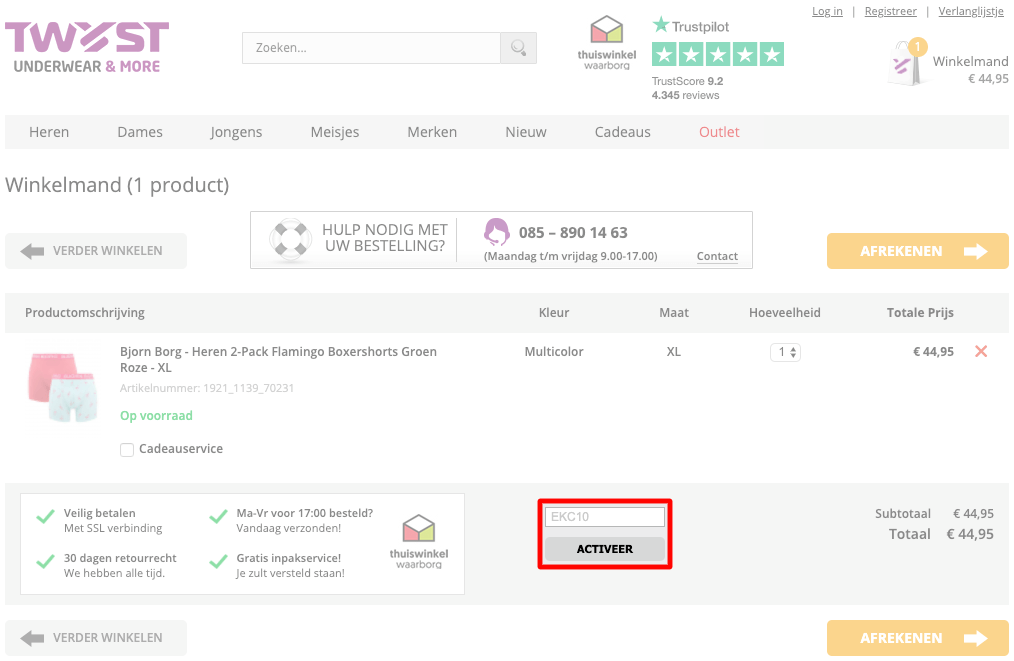Click the top Afrekenen button
The height and width of the screenshot is (661, 1014).
coord(918,251)
